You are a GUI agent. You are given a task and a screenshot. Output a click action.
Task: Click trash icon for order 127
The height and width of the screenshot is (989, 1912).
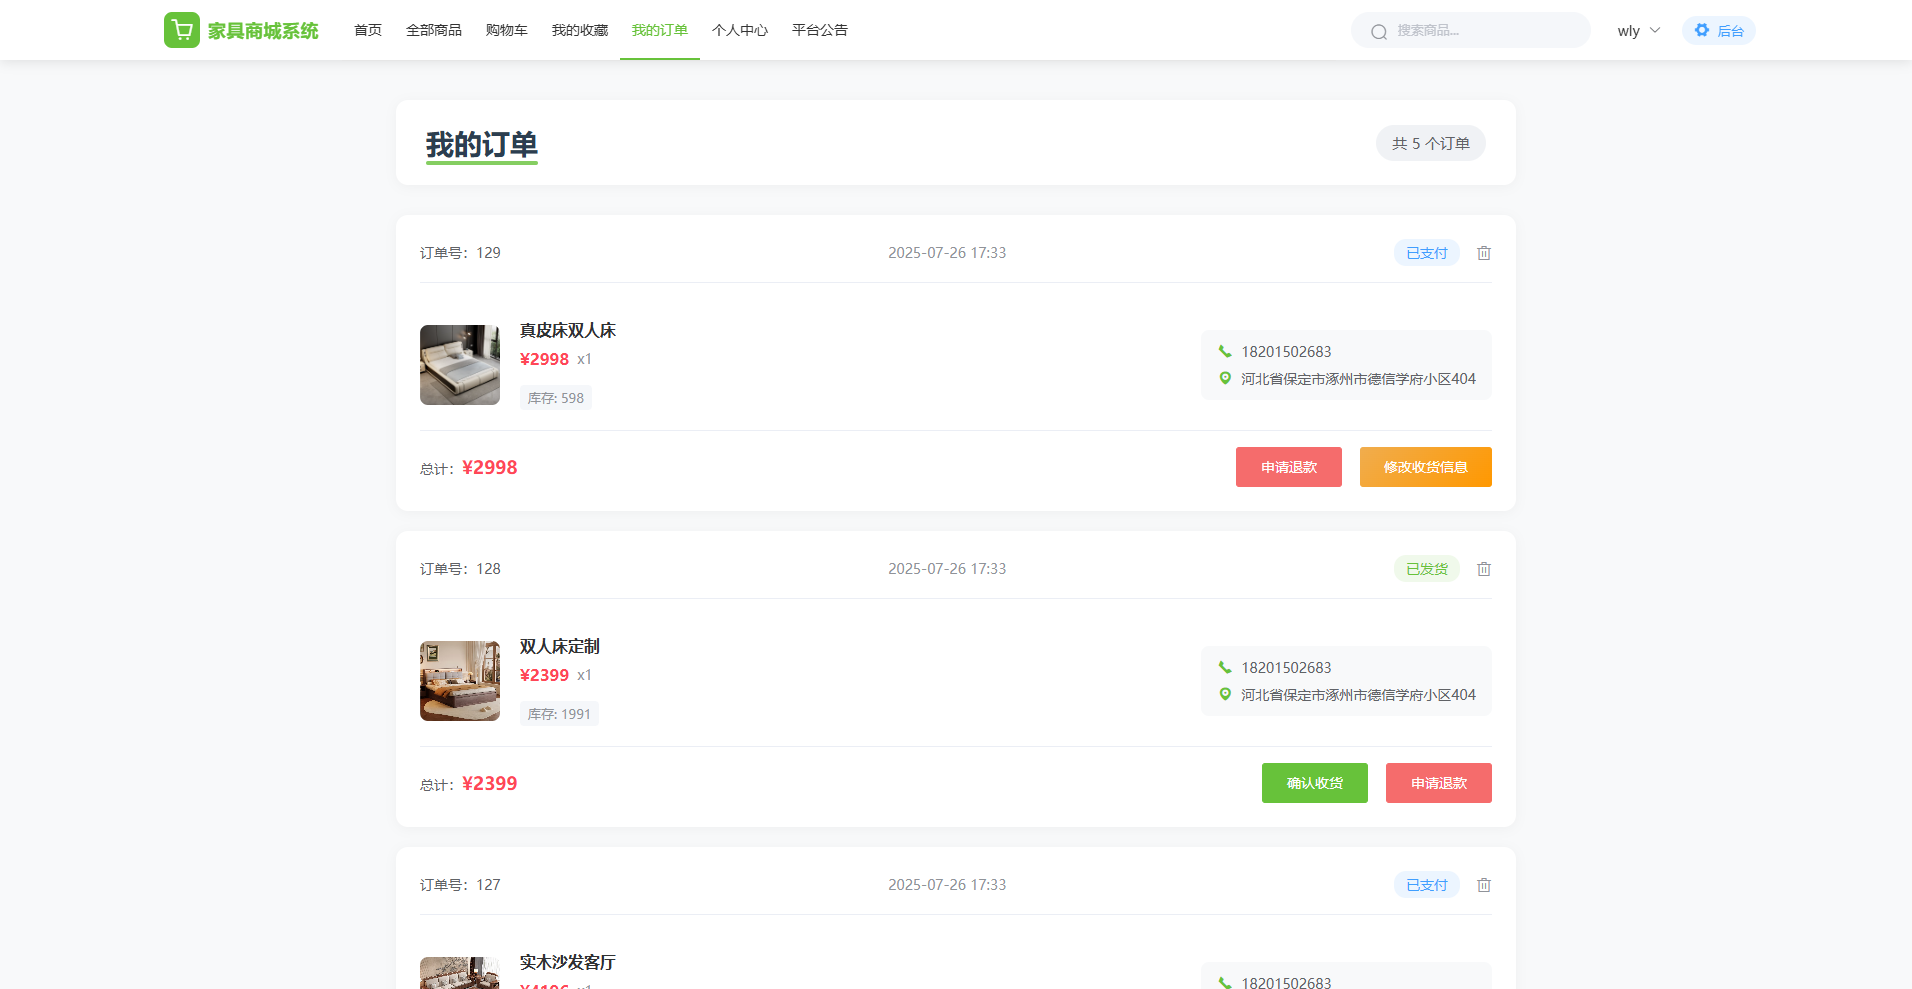(1484, 885)
